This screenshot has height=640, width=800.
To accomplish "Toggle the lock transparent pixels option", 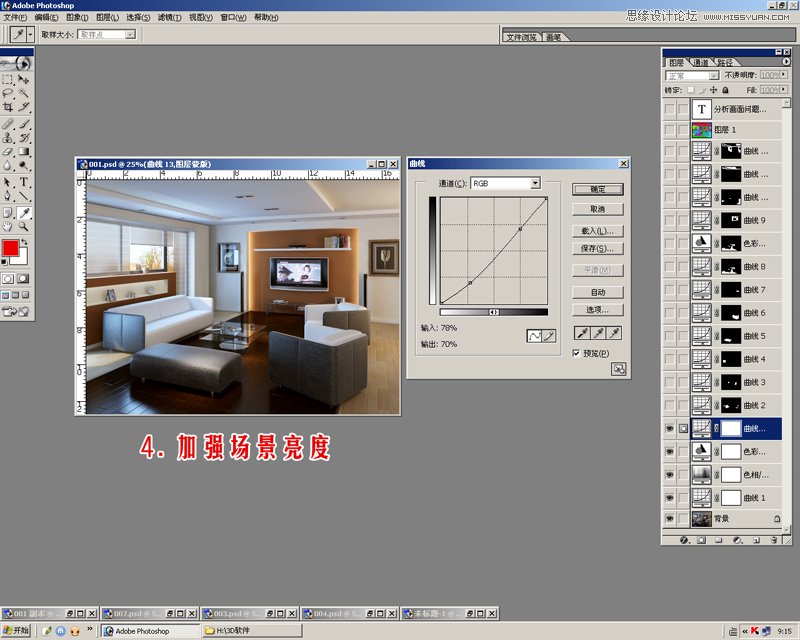I will point(690,90).
